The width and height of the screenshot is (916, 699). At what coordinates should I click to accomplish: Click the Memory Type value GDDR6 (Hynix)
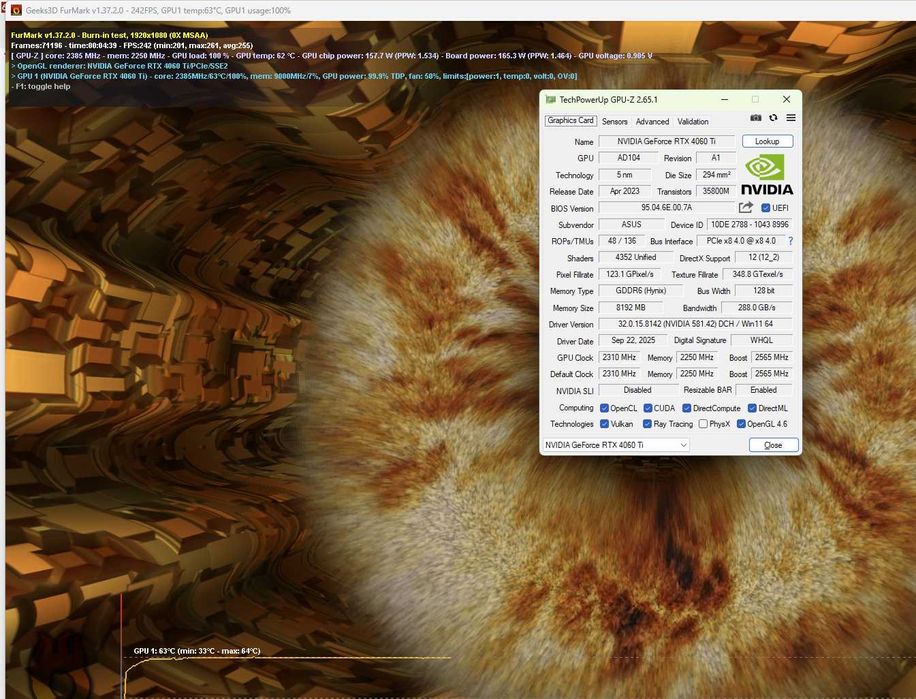(641, 291)
